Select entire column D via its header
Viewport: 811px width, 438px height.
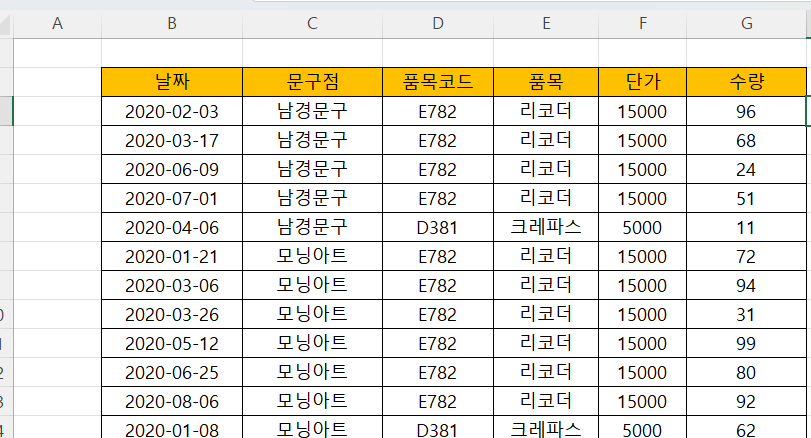[438, 23]
